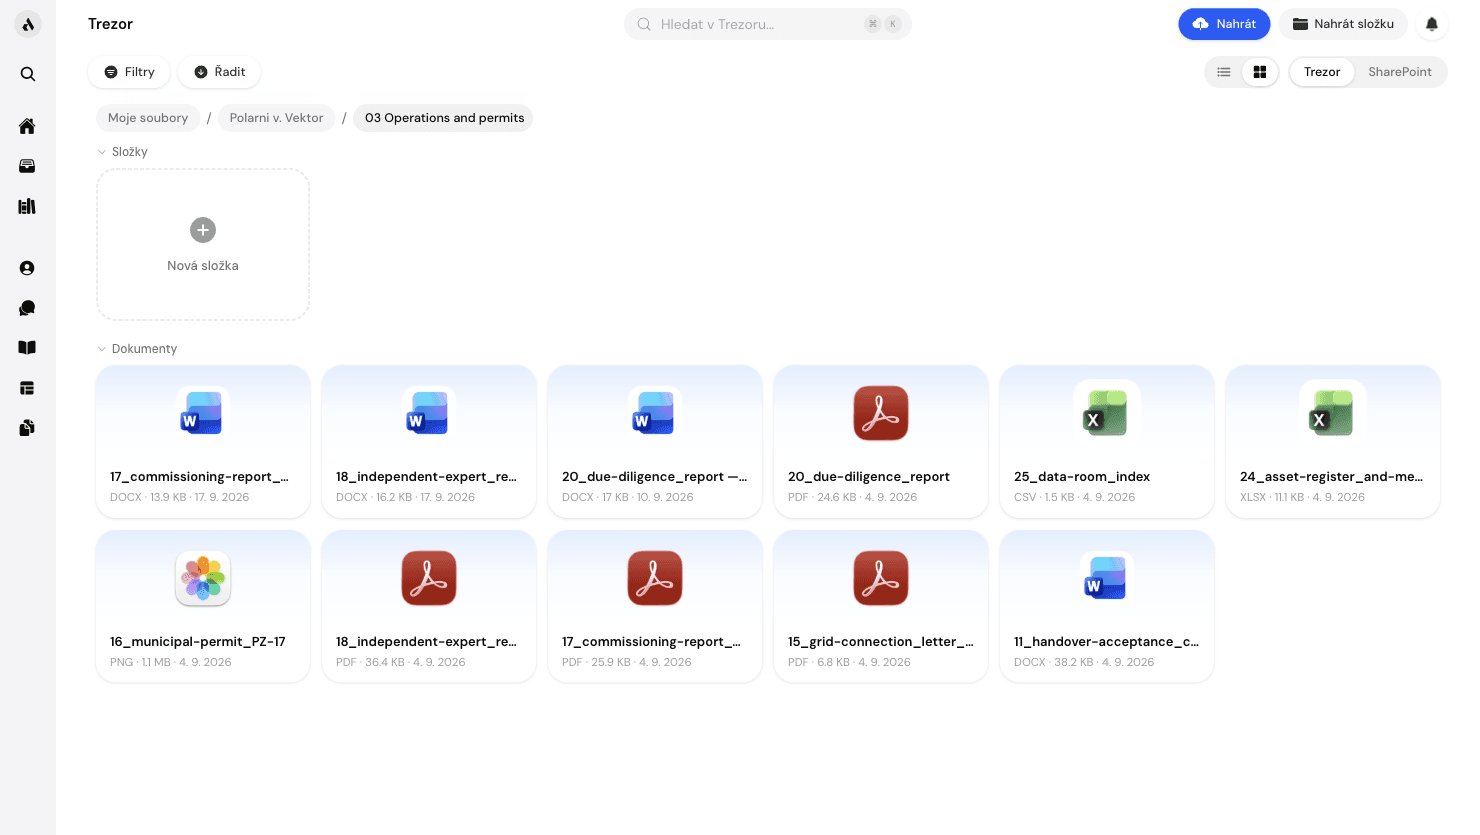Viewport: 1480px width, 835px height.
Task: Go to the home icon in sidebar
Action: (28, 126)
